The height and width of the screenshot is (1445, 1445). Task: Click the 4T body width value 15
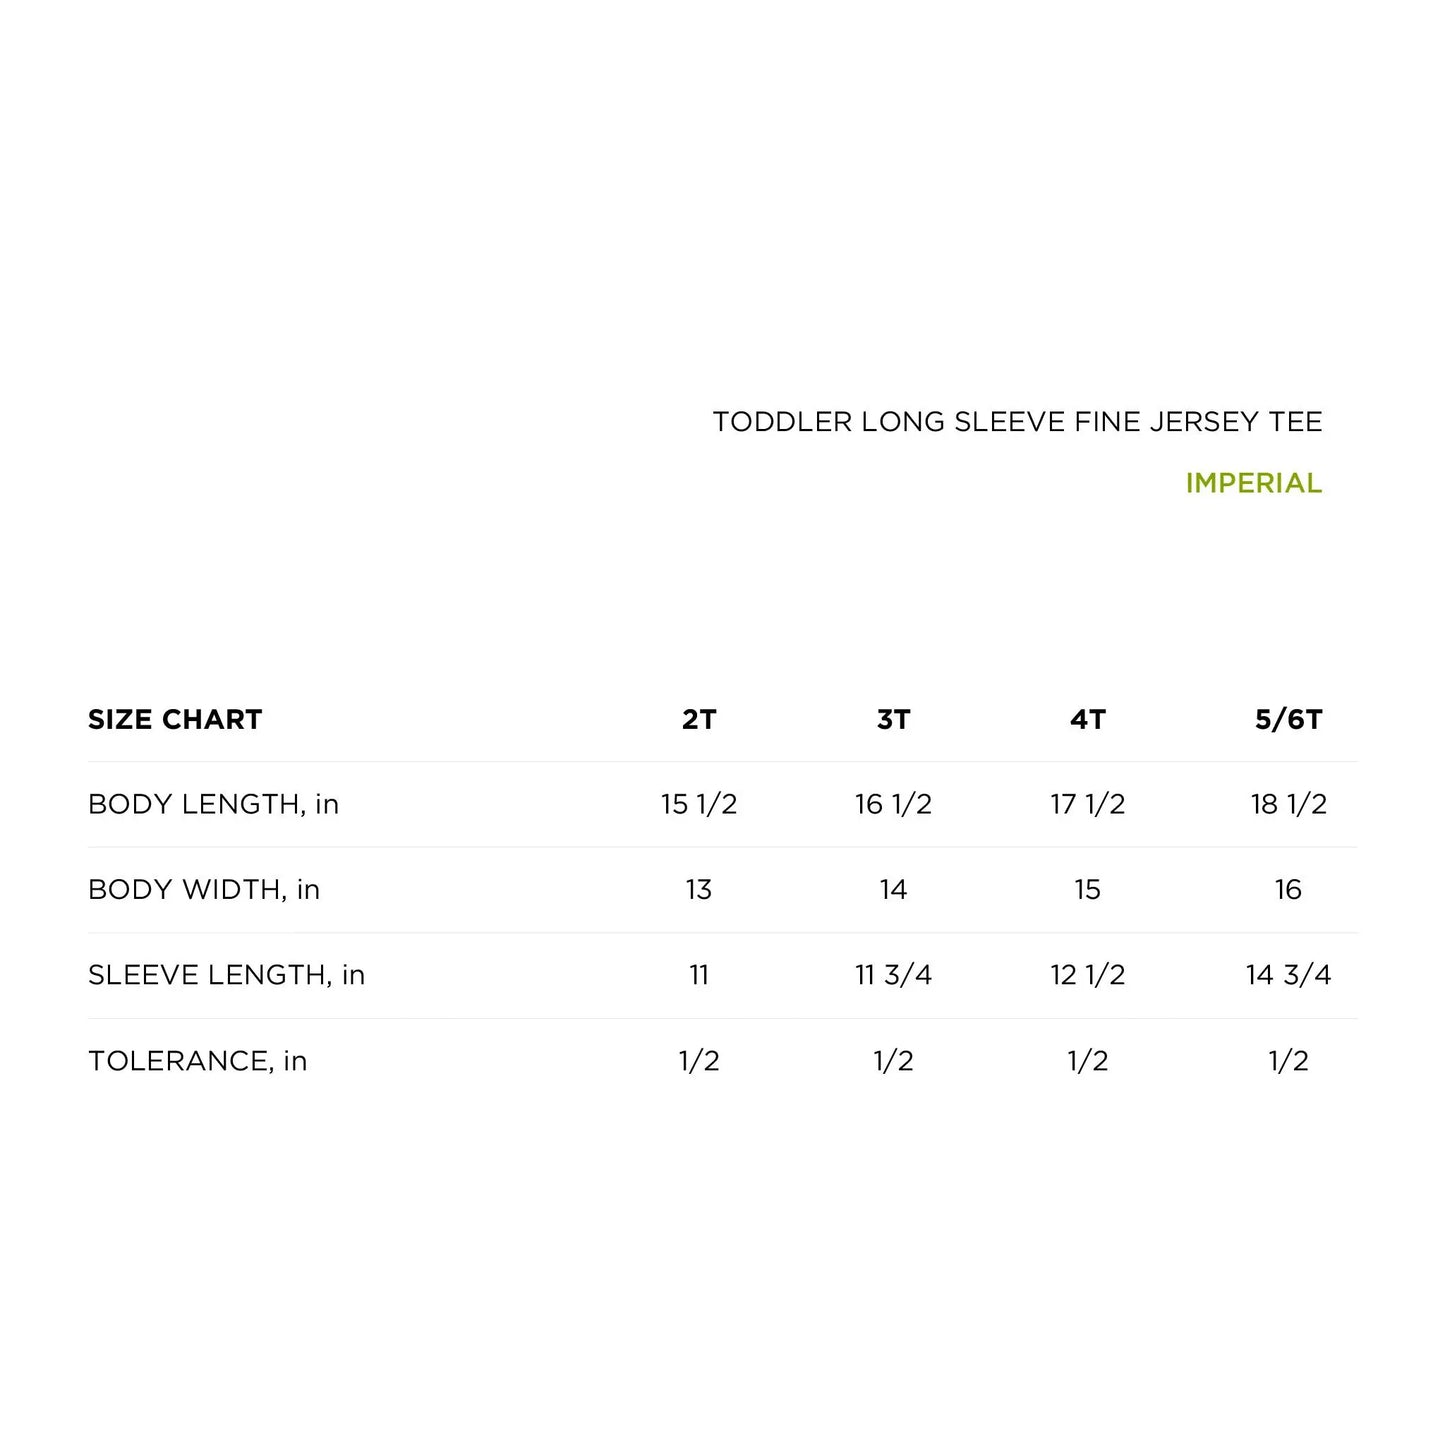coord(1087,890)
